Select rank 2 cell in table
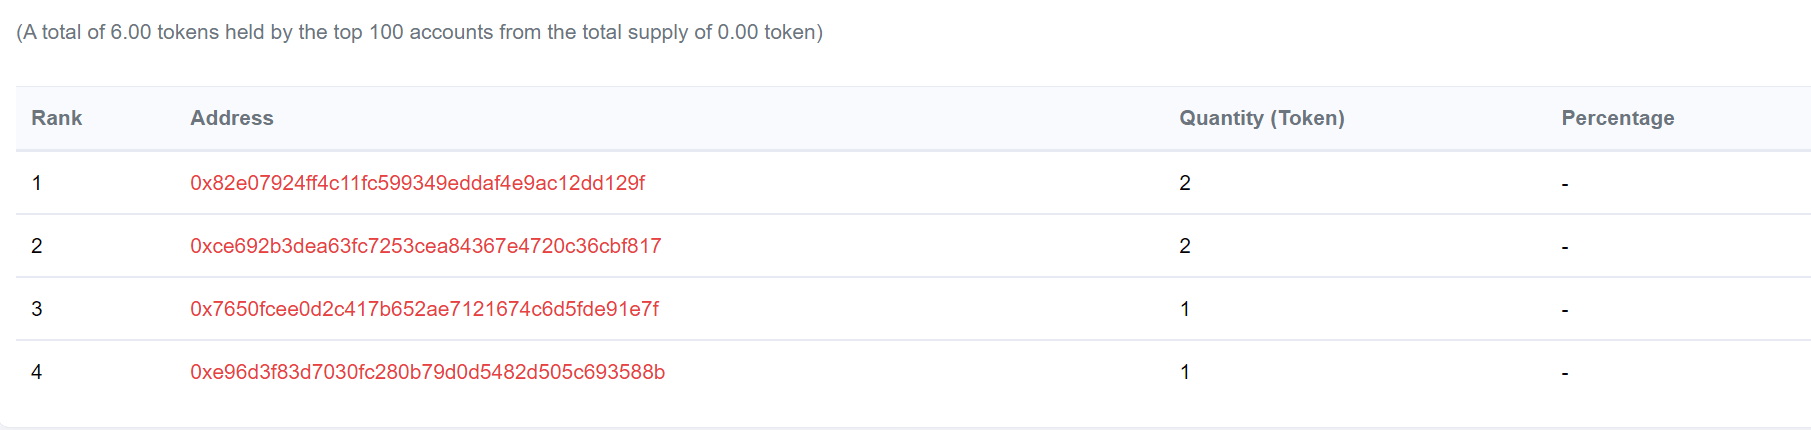1811x430 pixels. point(37,246)
